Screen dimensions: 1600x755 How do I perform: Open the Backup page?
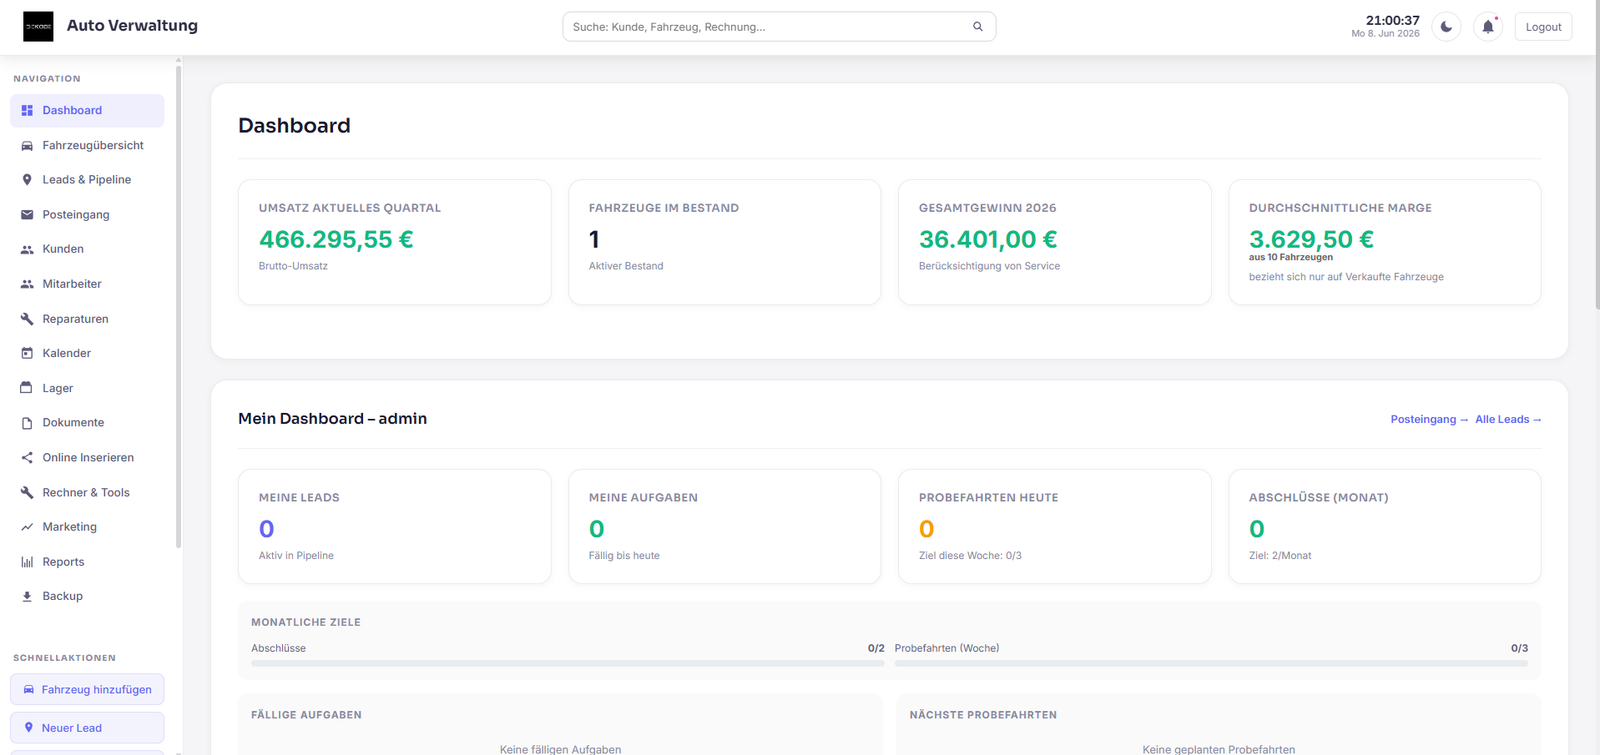click(87, 596)
